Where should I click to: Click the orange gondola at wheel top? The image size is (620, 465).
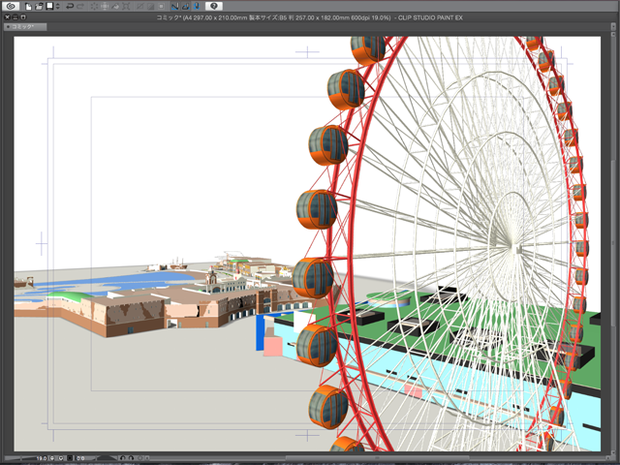tap(367, 50)
